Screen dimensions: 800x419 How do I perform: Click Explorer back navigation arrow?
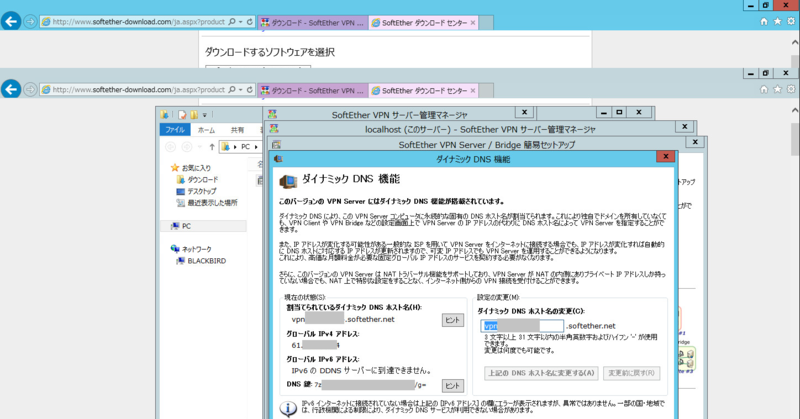tap(170, 147)
